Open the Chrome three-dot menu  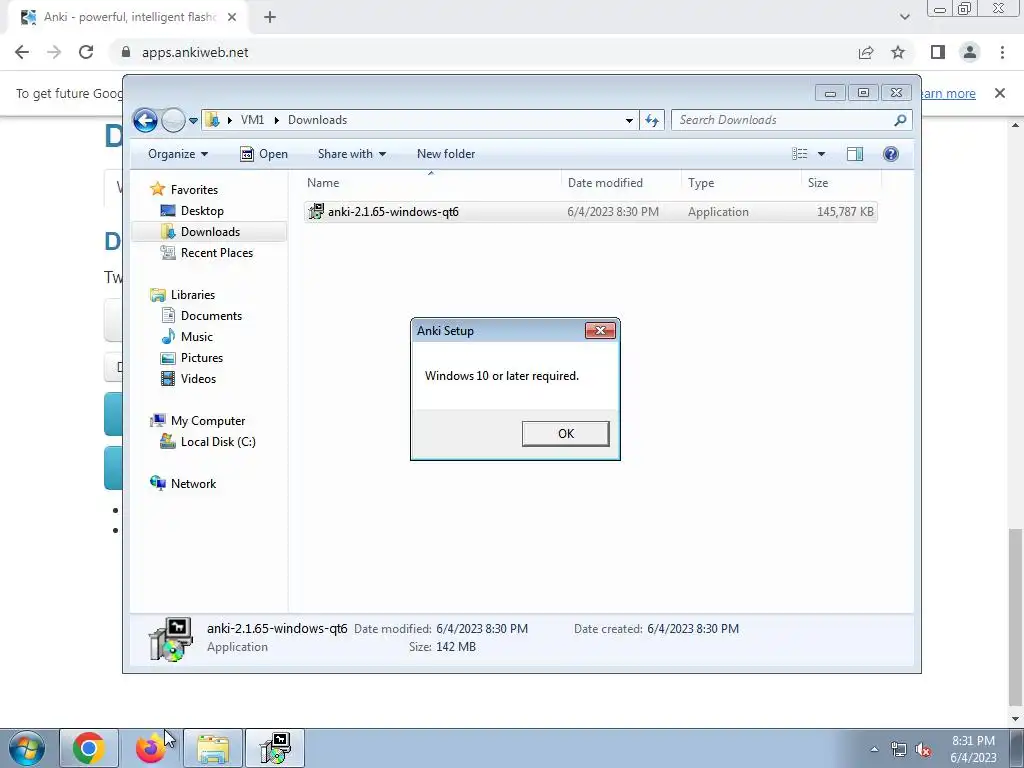point(1002,52)
